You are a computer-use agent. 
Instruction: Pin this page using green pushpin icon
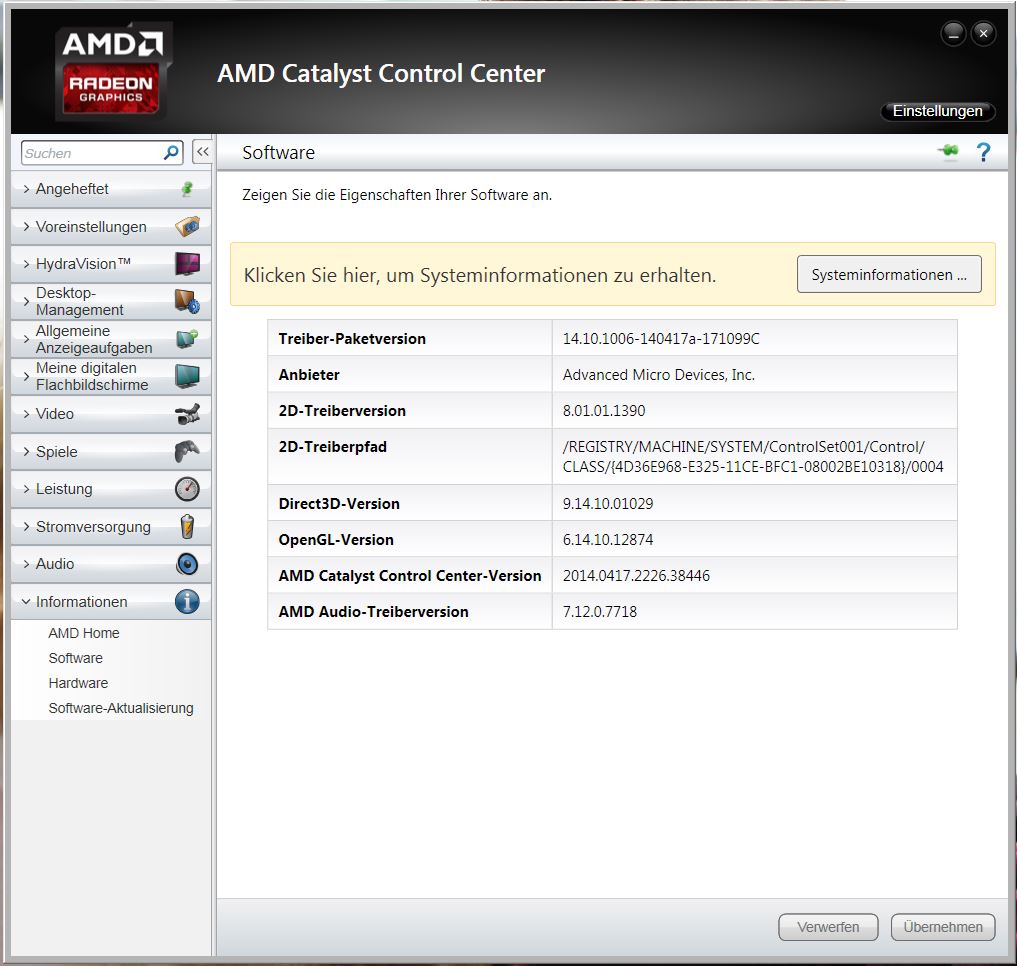[948, 151]
